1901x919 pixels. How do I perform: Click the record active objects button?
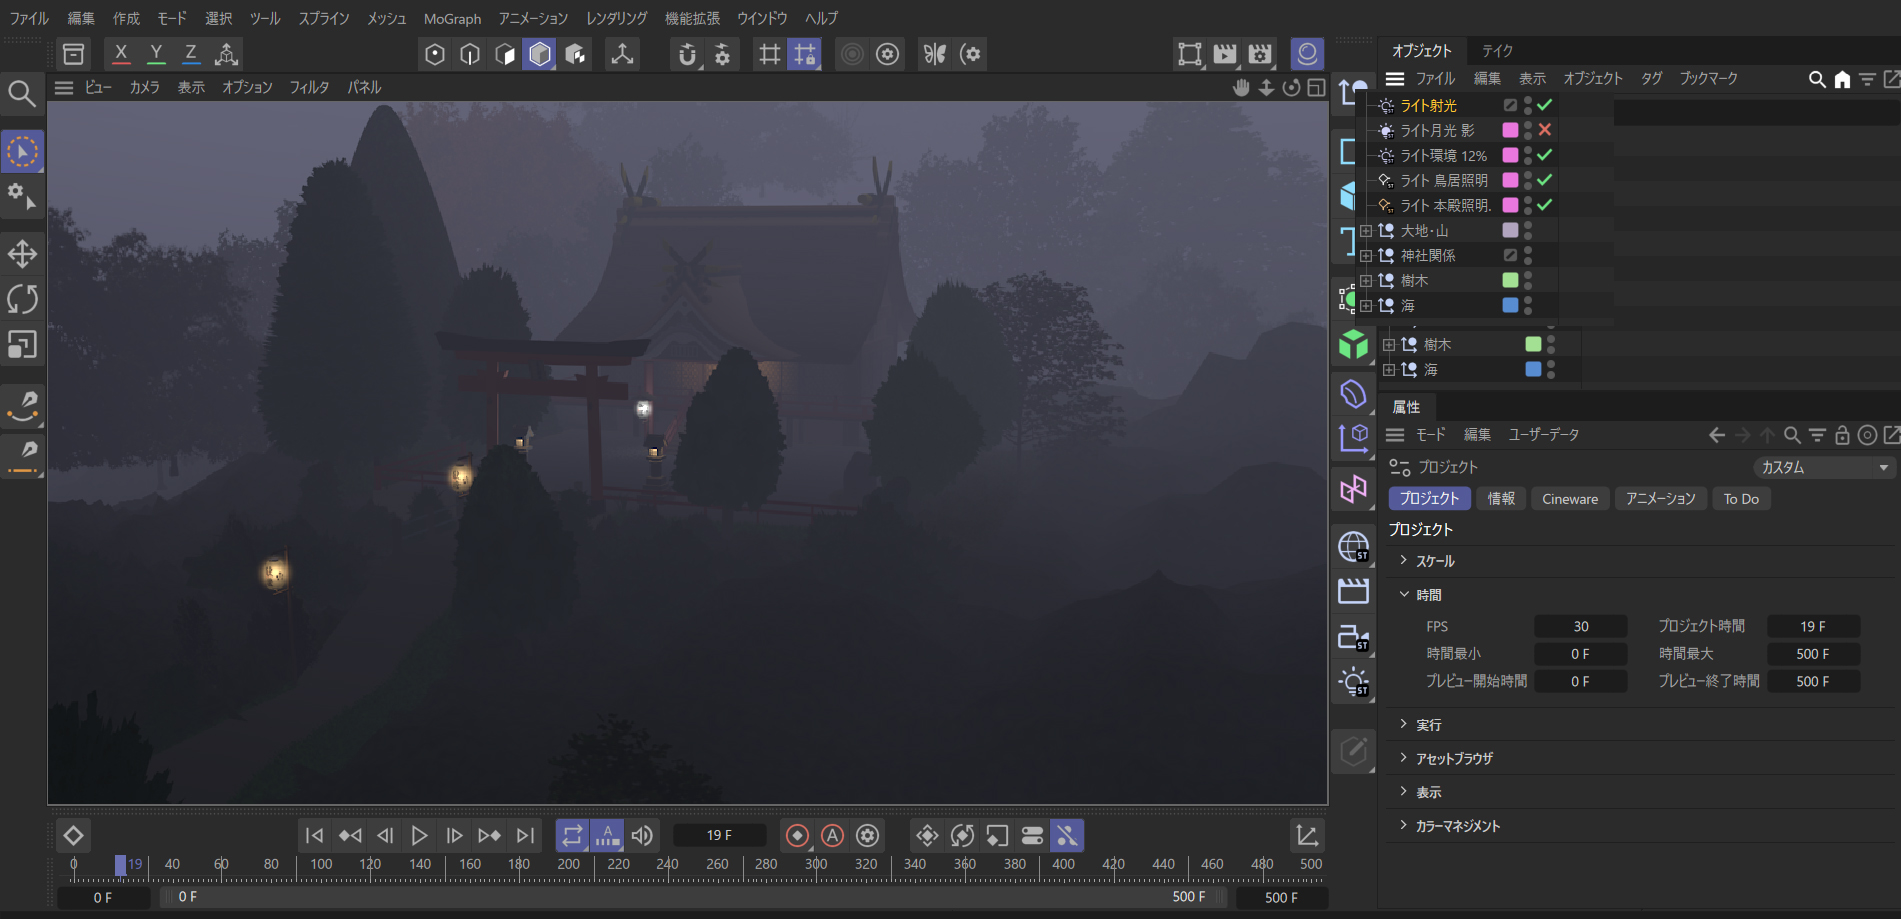point(797,835)
